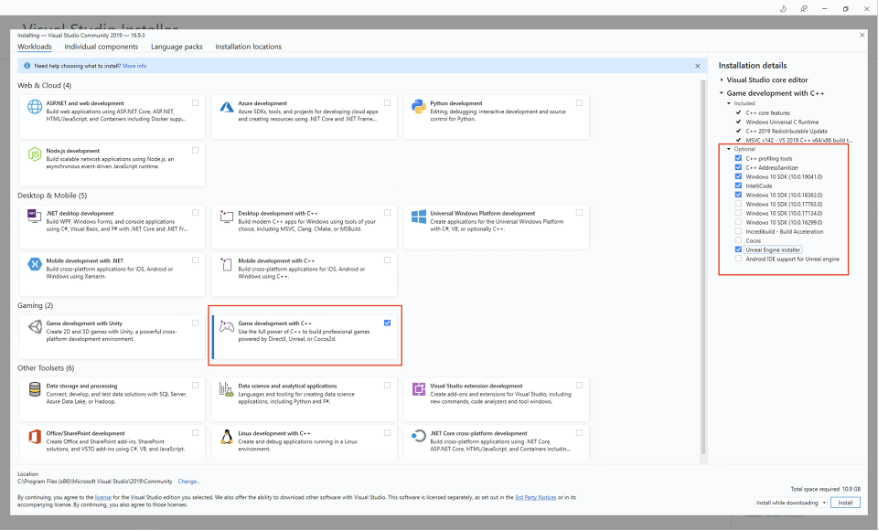Screen dimensions: 879x531
Task: Uncheck C++ AddressSanitizer option
Action: 738,167
